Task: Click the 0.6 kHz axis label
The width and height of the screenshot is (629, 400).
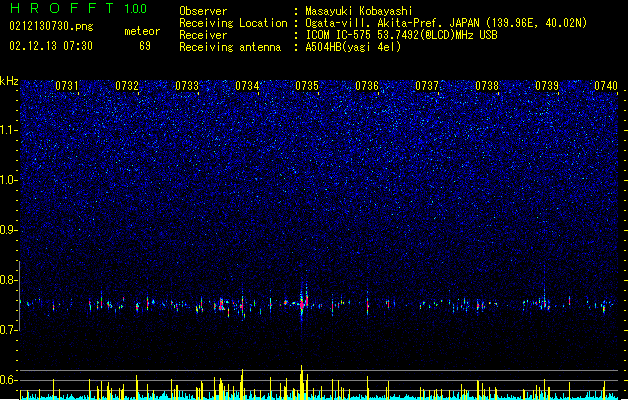Action: 8,380
